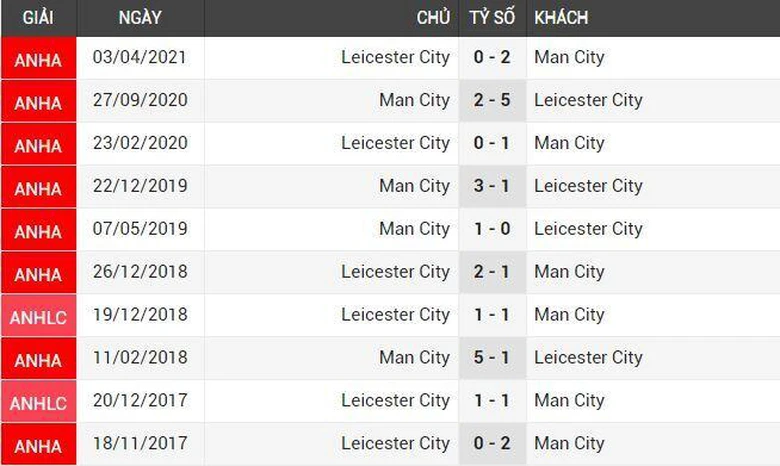Select the 3 - 1 score from 22/12/2019
Image resolution: width=780 pixels, height=466 pixels.
click(492, 186)
